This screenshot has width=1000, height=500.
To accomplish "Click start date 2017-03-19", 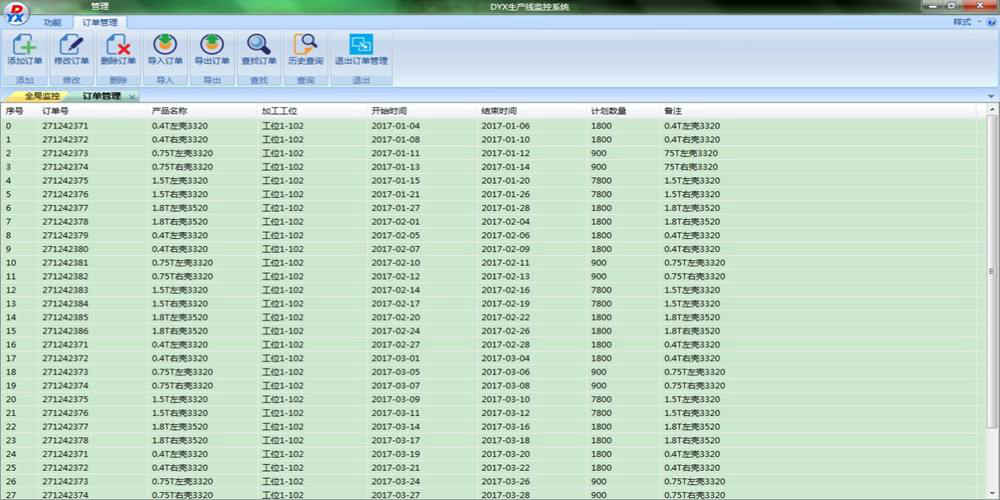I will (396, 454).
